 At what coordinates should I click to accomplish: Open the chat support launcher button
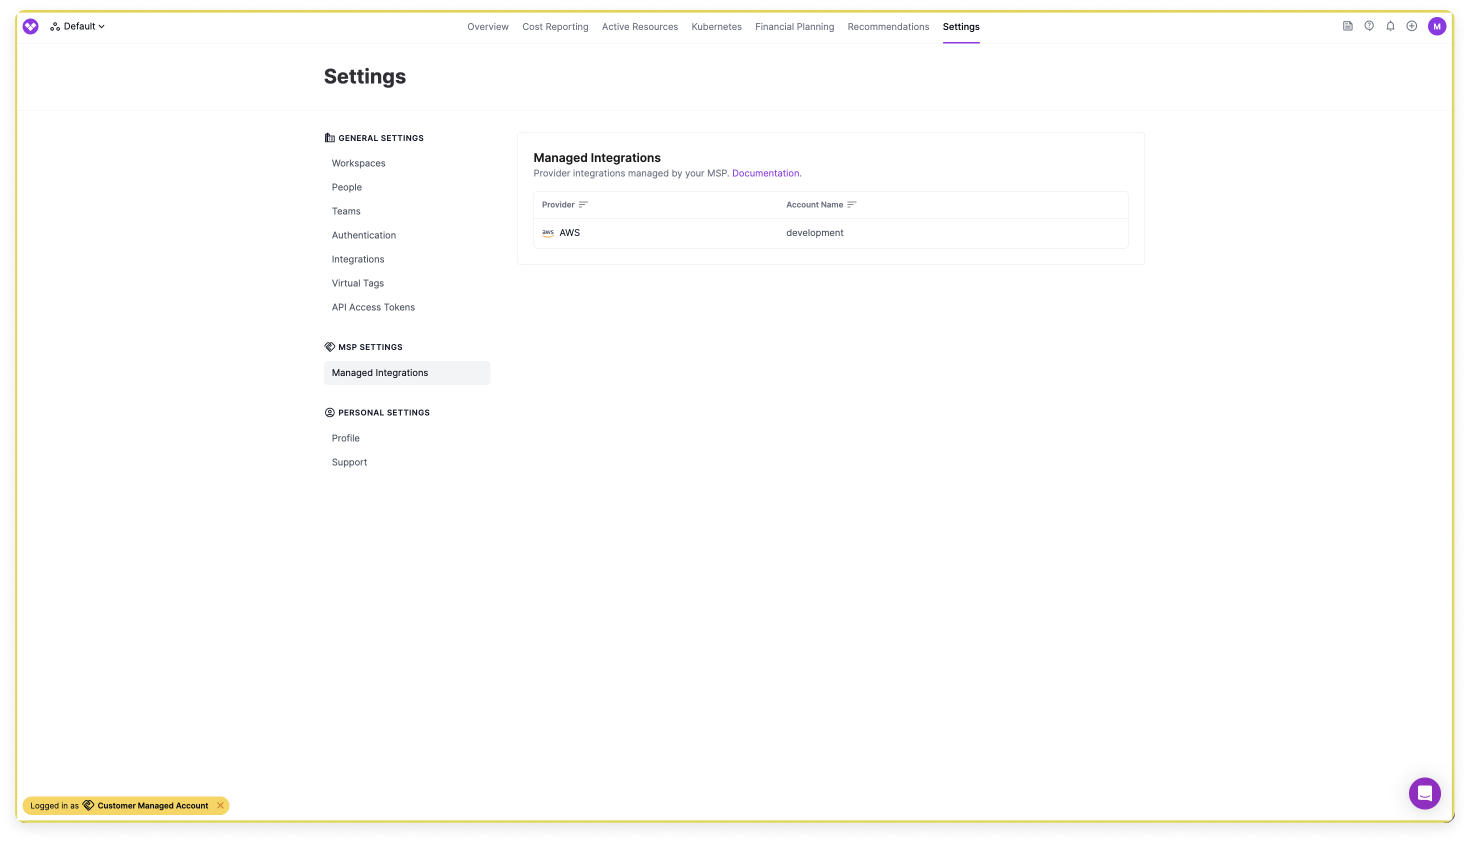coord(1425,793)
